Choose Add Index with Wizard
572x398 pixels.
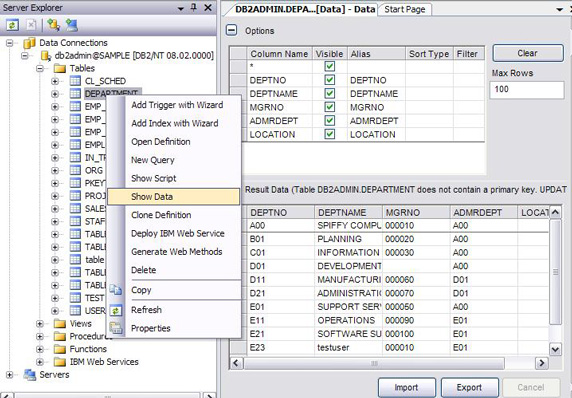175,123
